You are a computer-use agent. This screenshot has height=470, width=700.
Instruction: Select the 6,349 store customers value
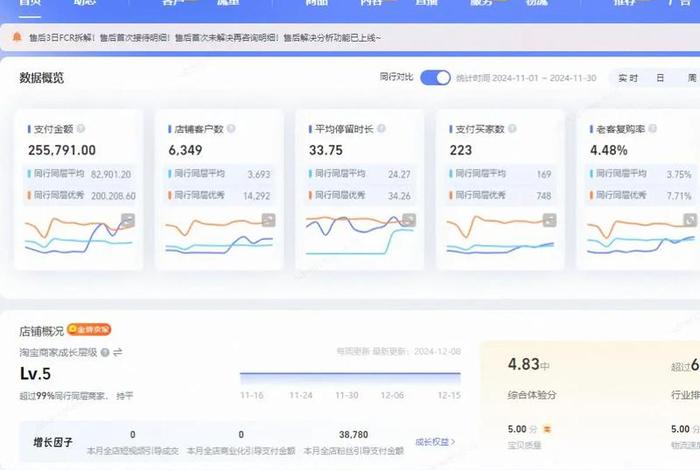pos(185,150)
